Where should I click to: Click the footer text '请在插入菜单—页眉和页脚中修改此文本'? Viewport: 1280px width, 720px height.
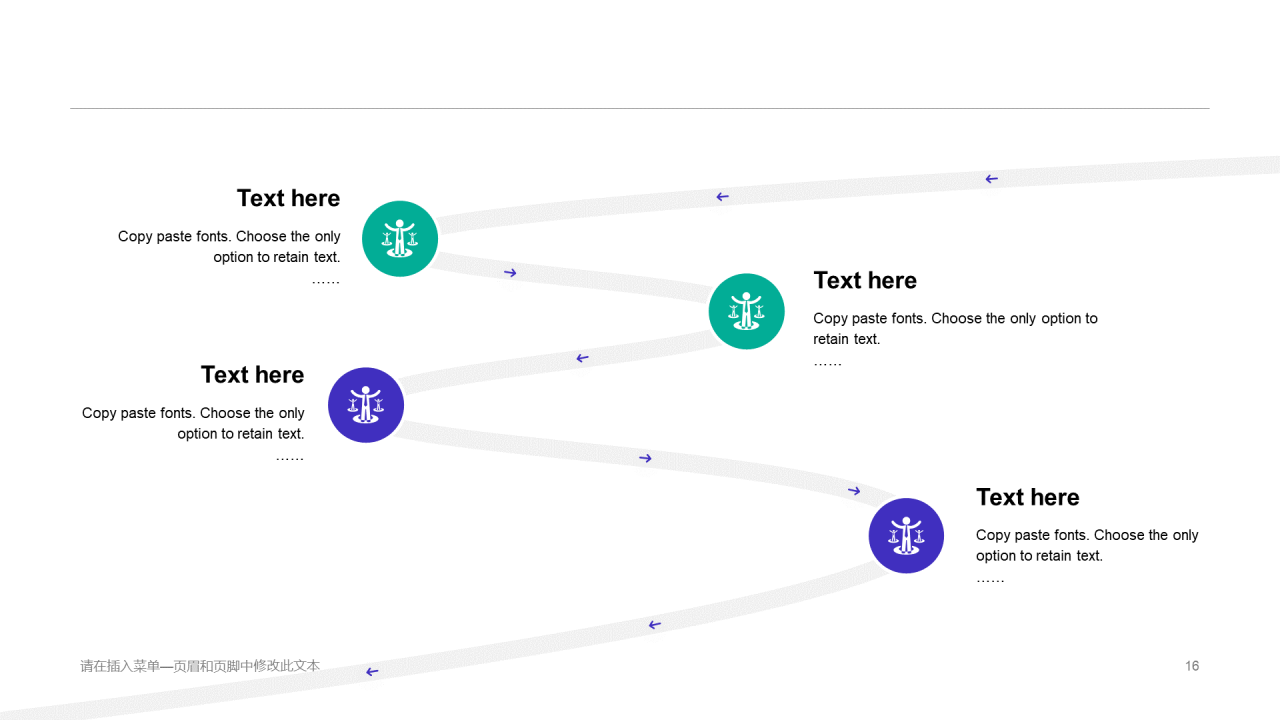[x=200, y=666]
